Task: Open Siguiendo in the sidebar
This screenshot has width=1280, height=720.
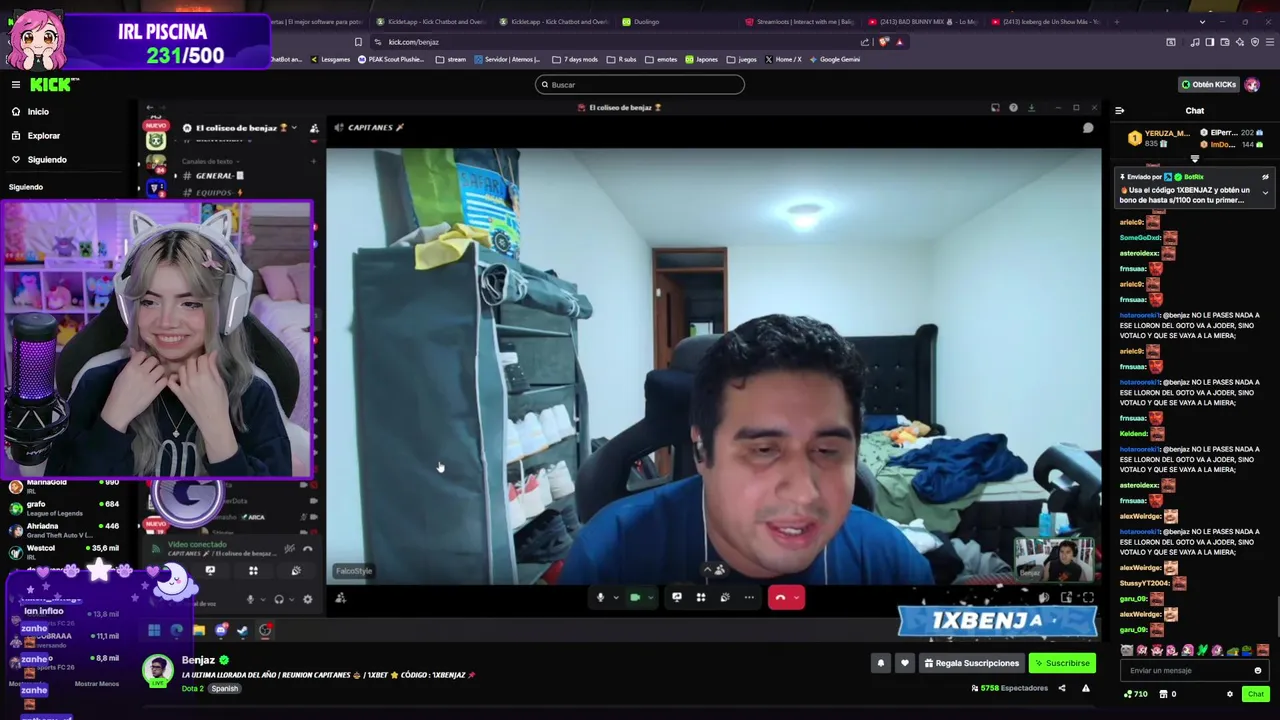Action: point(47,160)
